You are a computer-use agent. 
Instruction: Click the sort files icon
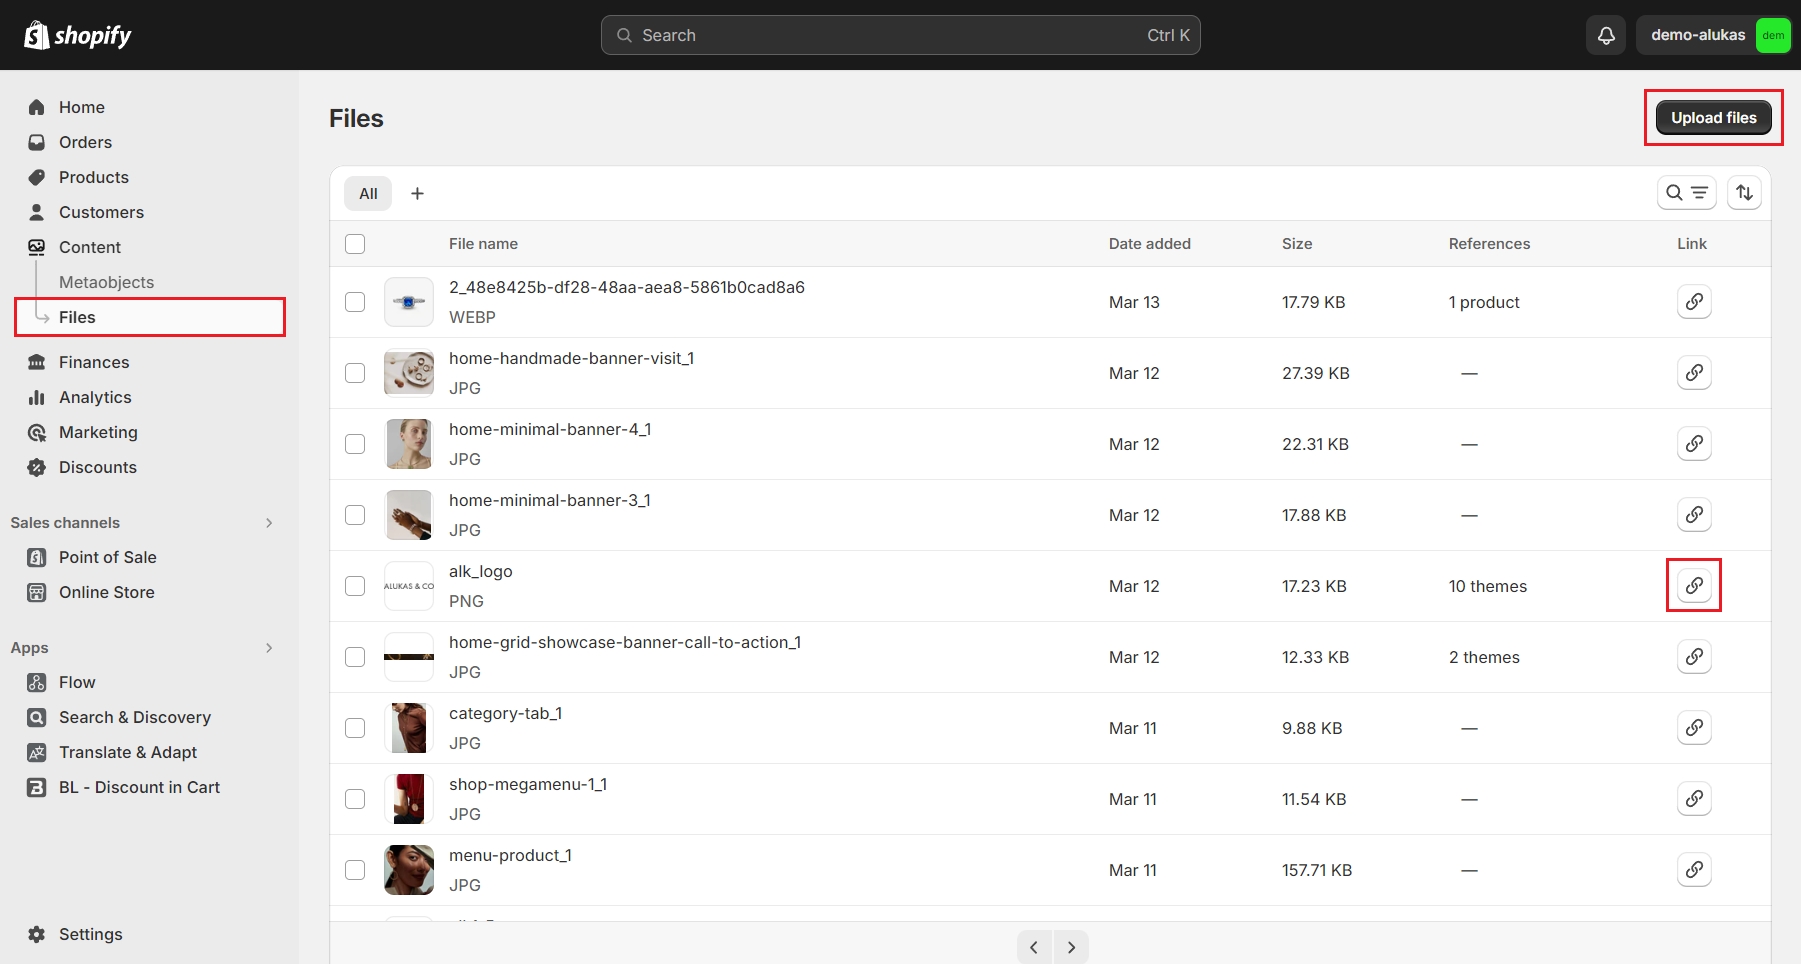click(1744, 193)
